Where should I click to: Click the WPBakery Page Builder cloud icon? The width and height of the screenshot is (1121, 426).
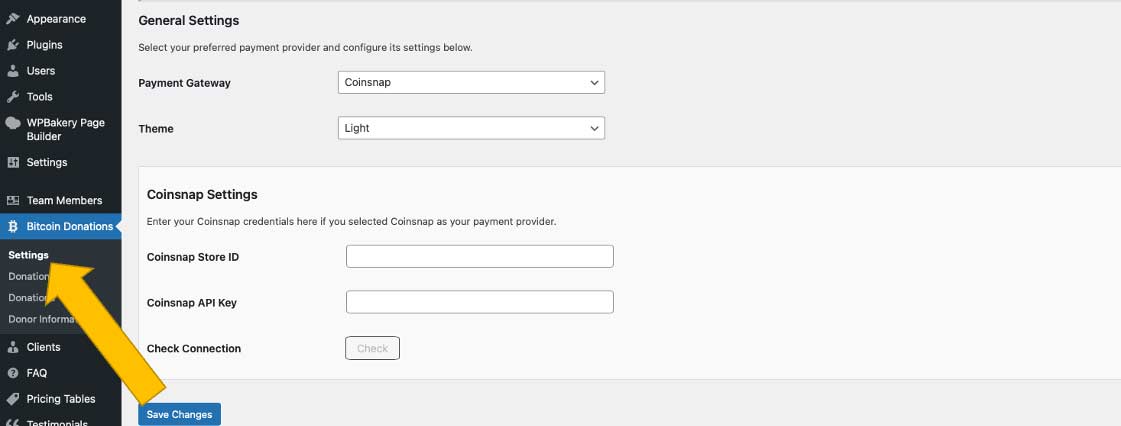(13, 122)
